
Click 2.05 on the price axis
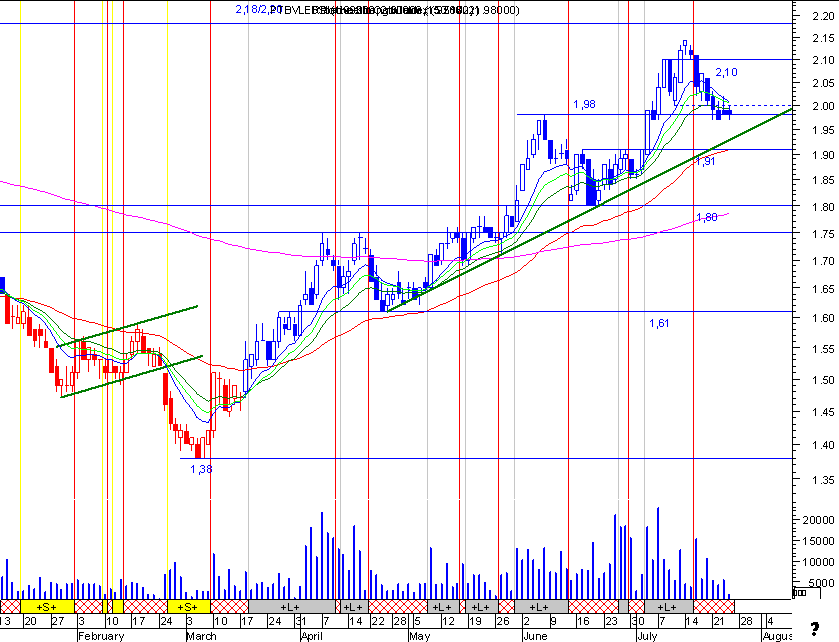click(823, 83)
